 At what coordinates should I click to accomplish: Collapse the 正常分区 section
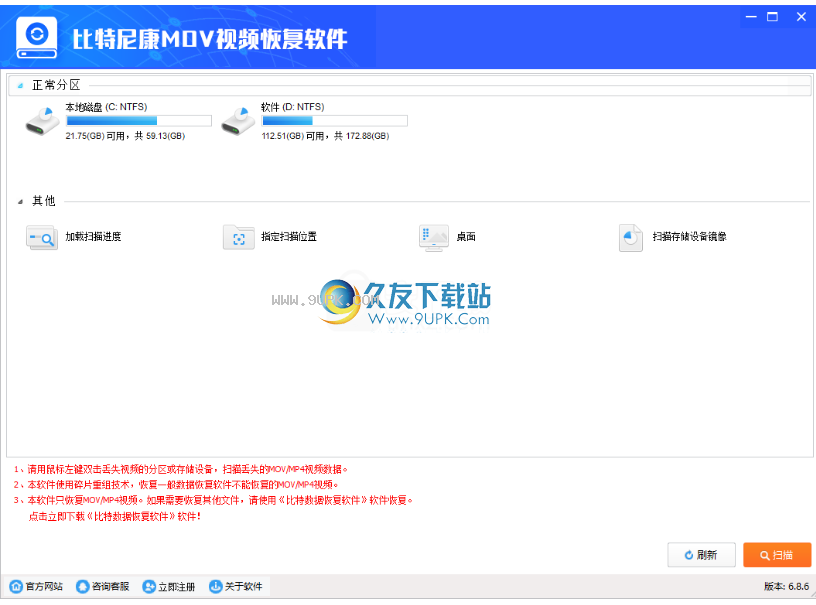click(x=20, y=86)
